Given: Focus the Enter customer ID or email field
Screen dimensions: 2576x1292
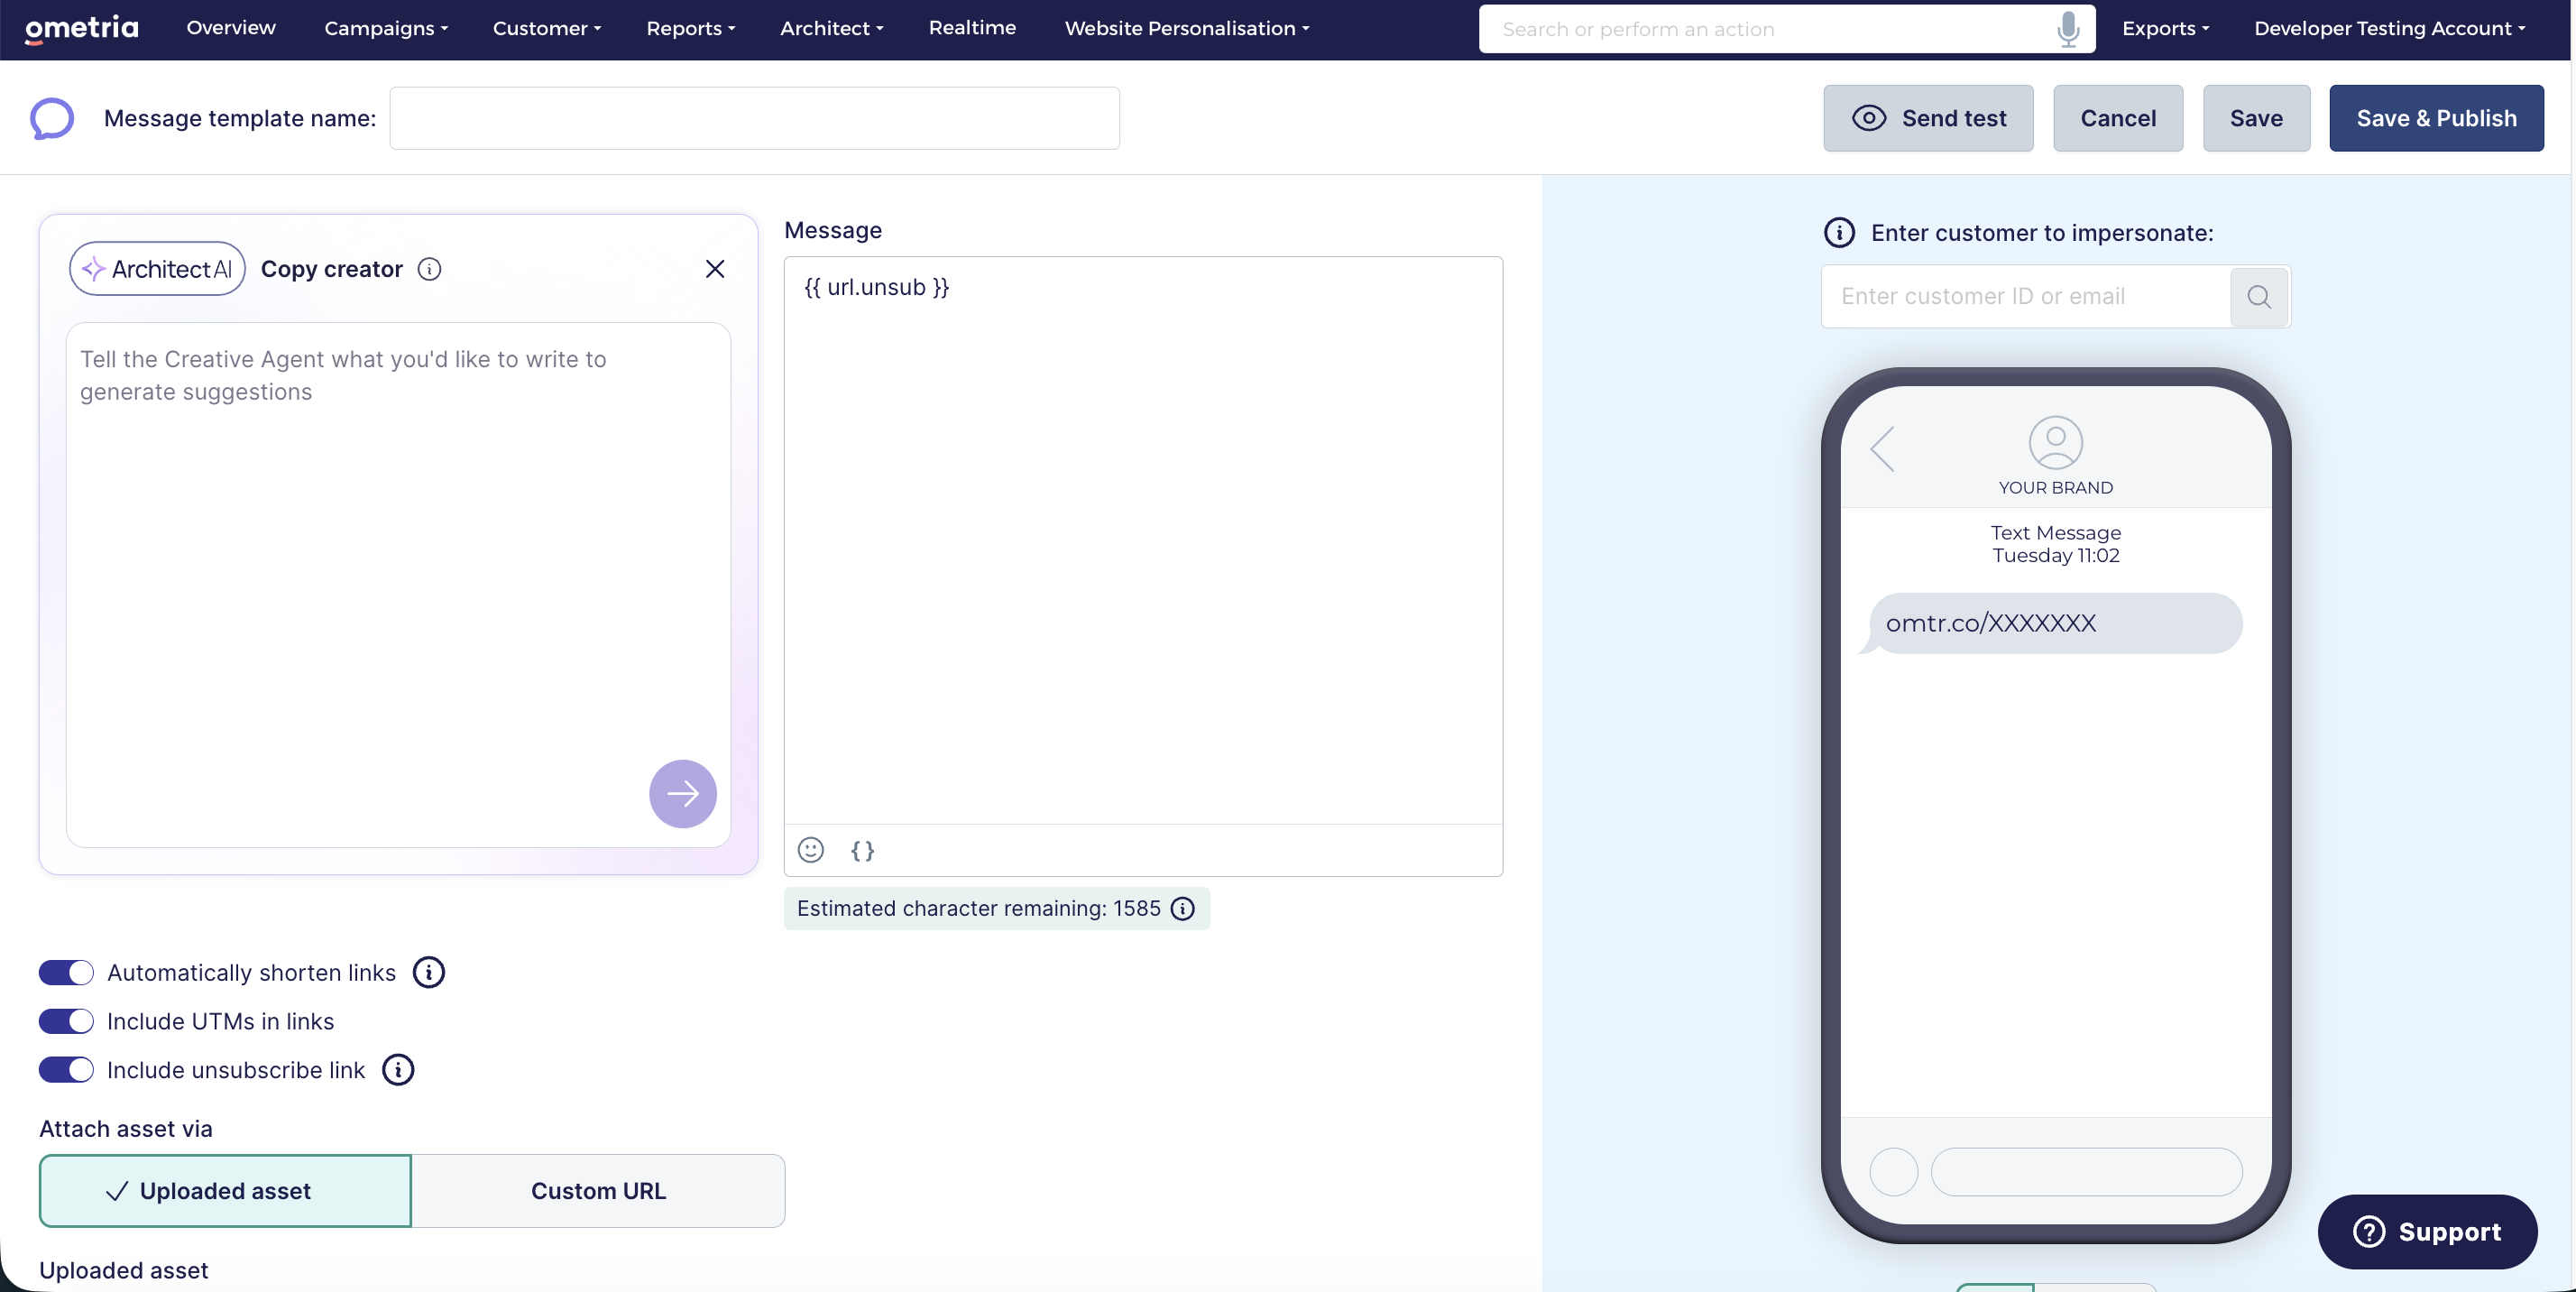Looking at the screenshot, I should [2026, 296].
